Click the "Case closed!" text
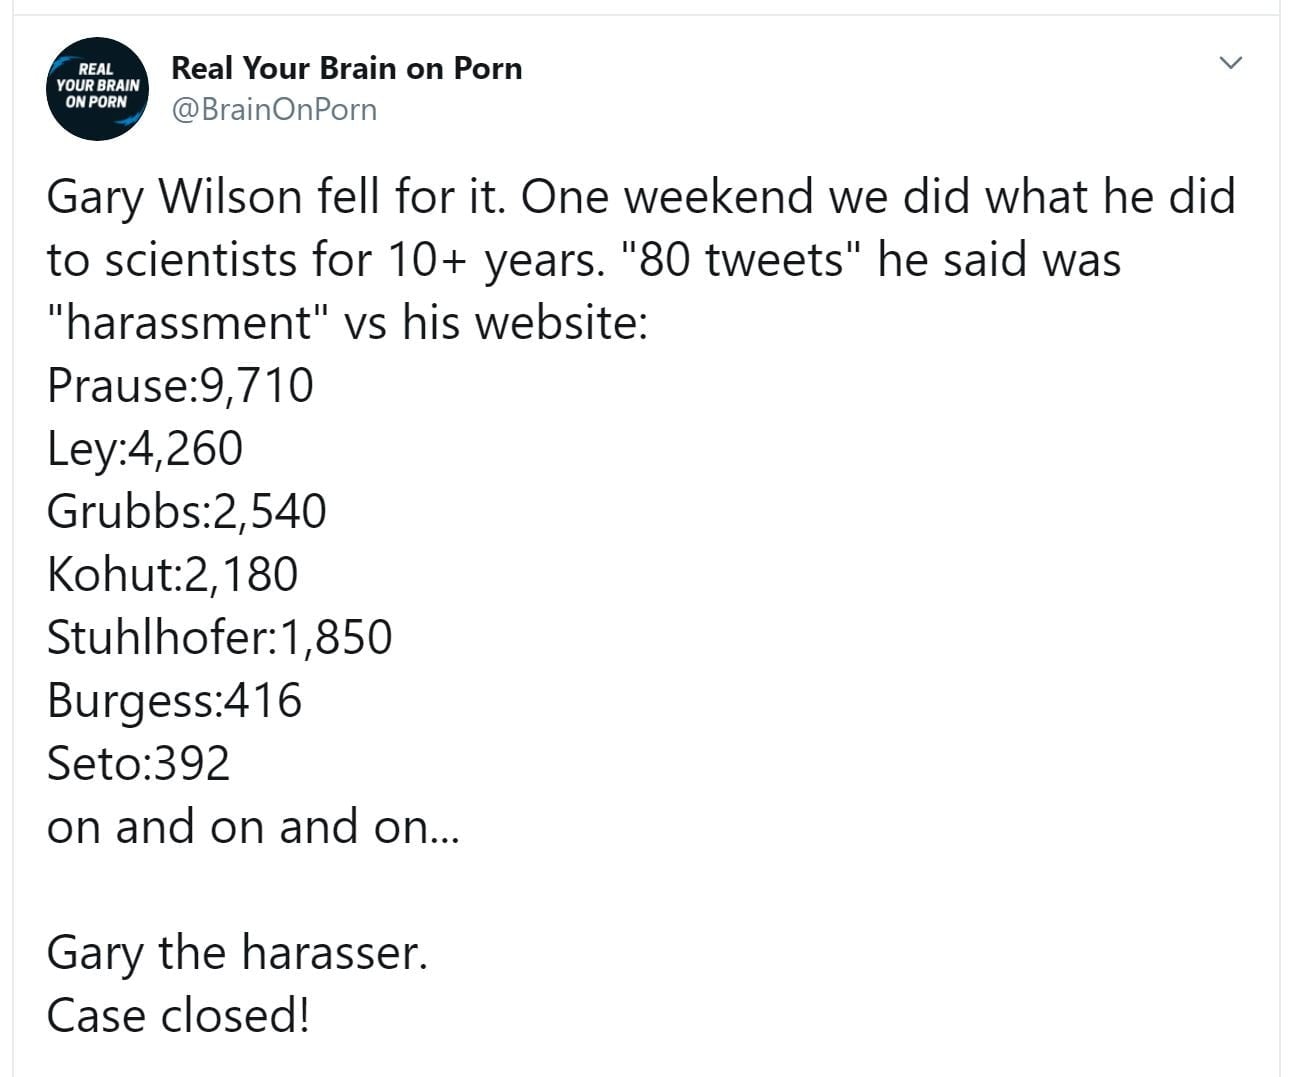Viewport: 1293px width, 1077px height. [178, 1015]
